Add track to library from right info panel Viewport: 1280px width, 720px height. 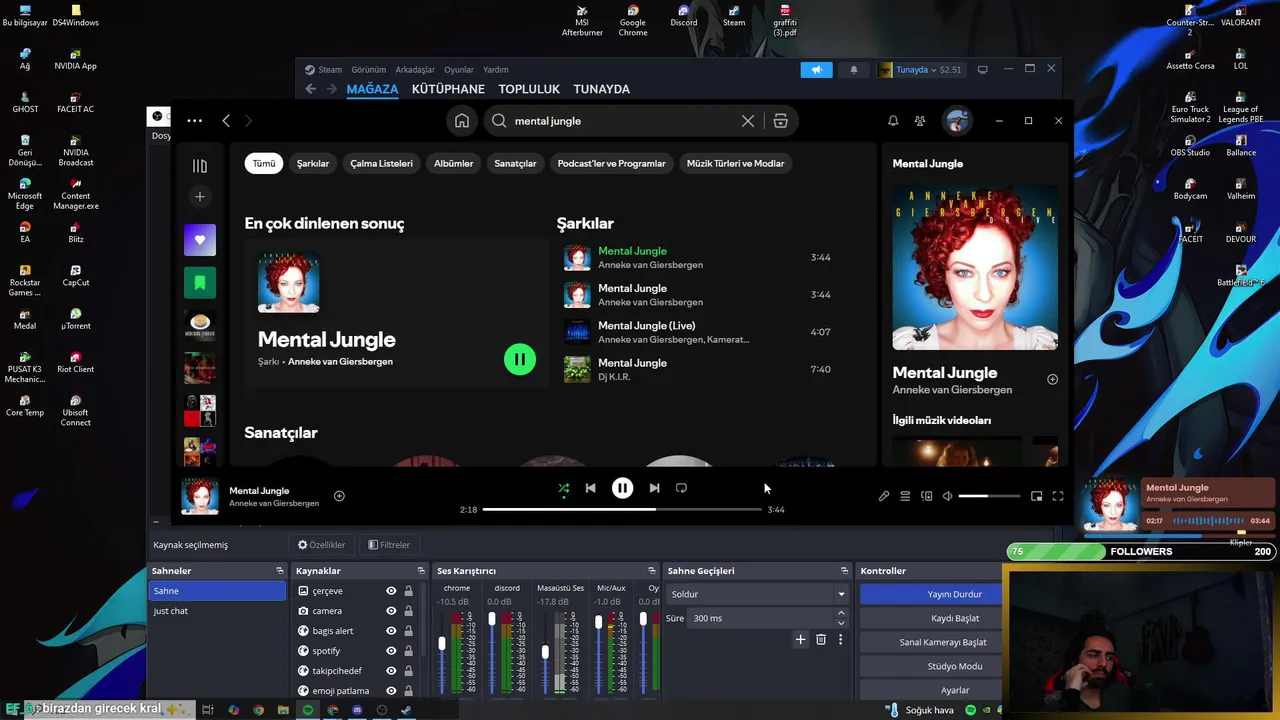[x=1052, y=380]
